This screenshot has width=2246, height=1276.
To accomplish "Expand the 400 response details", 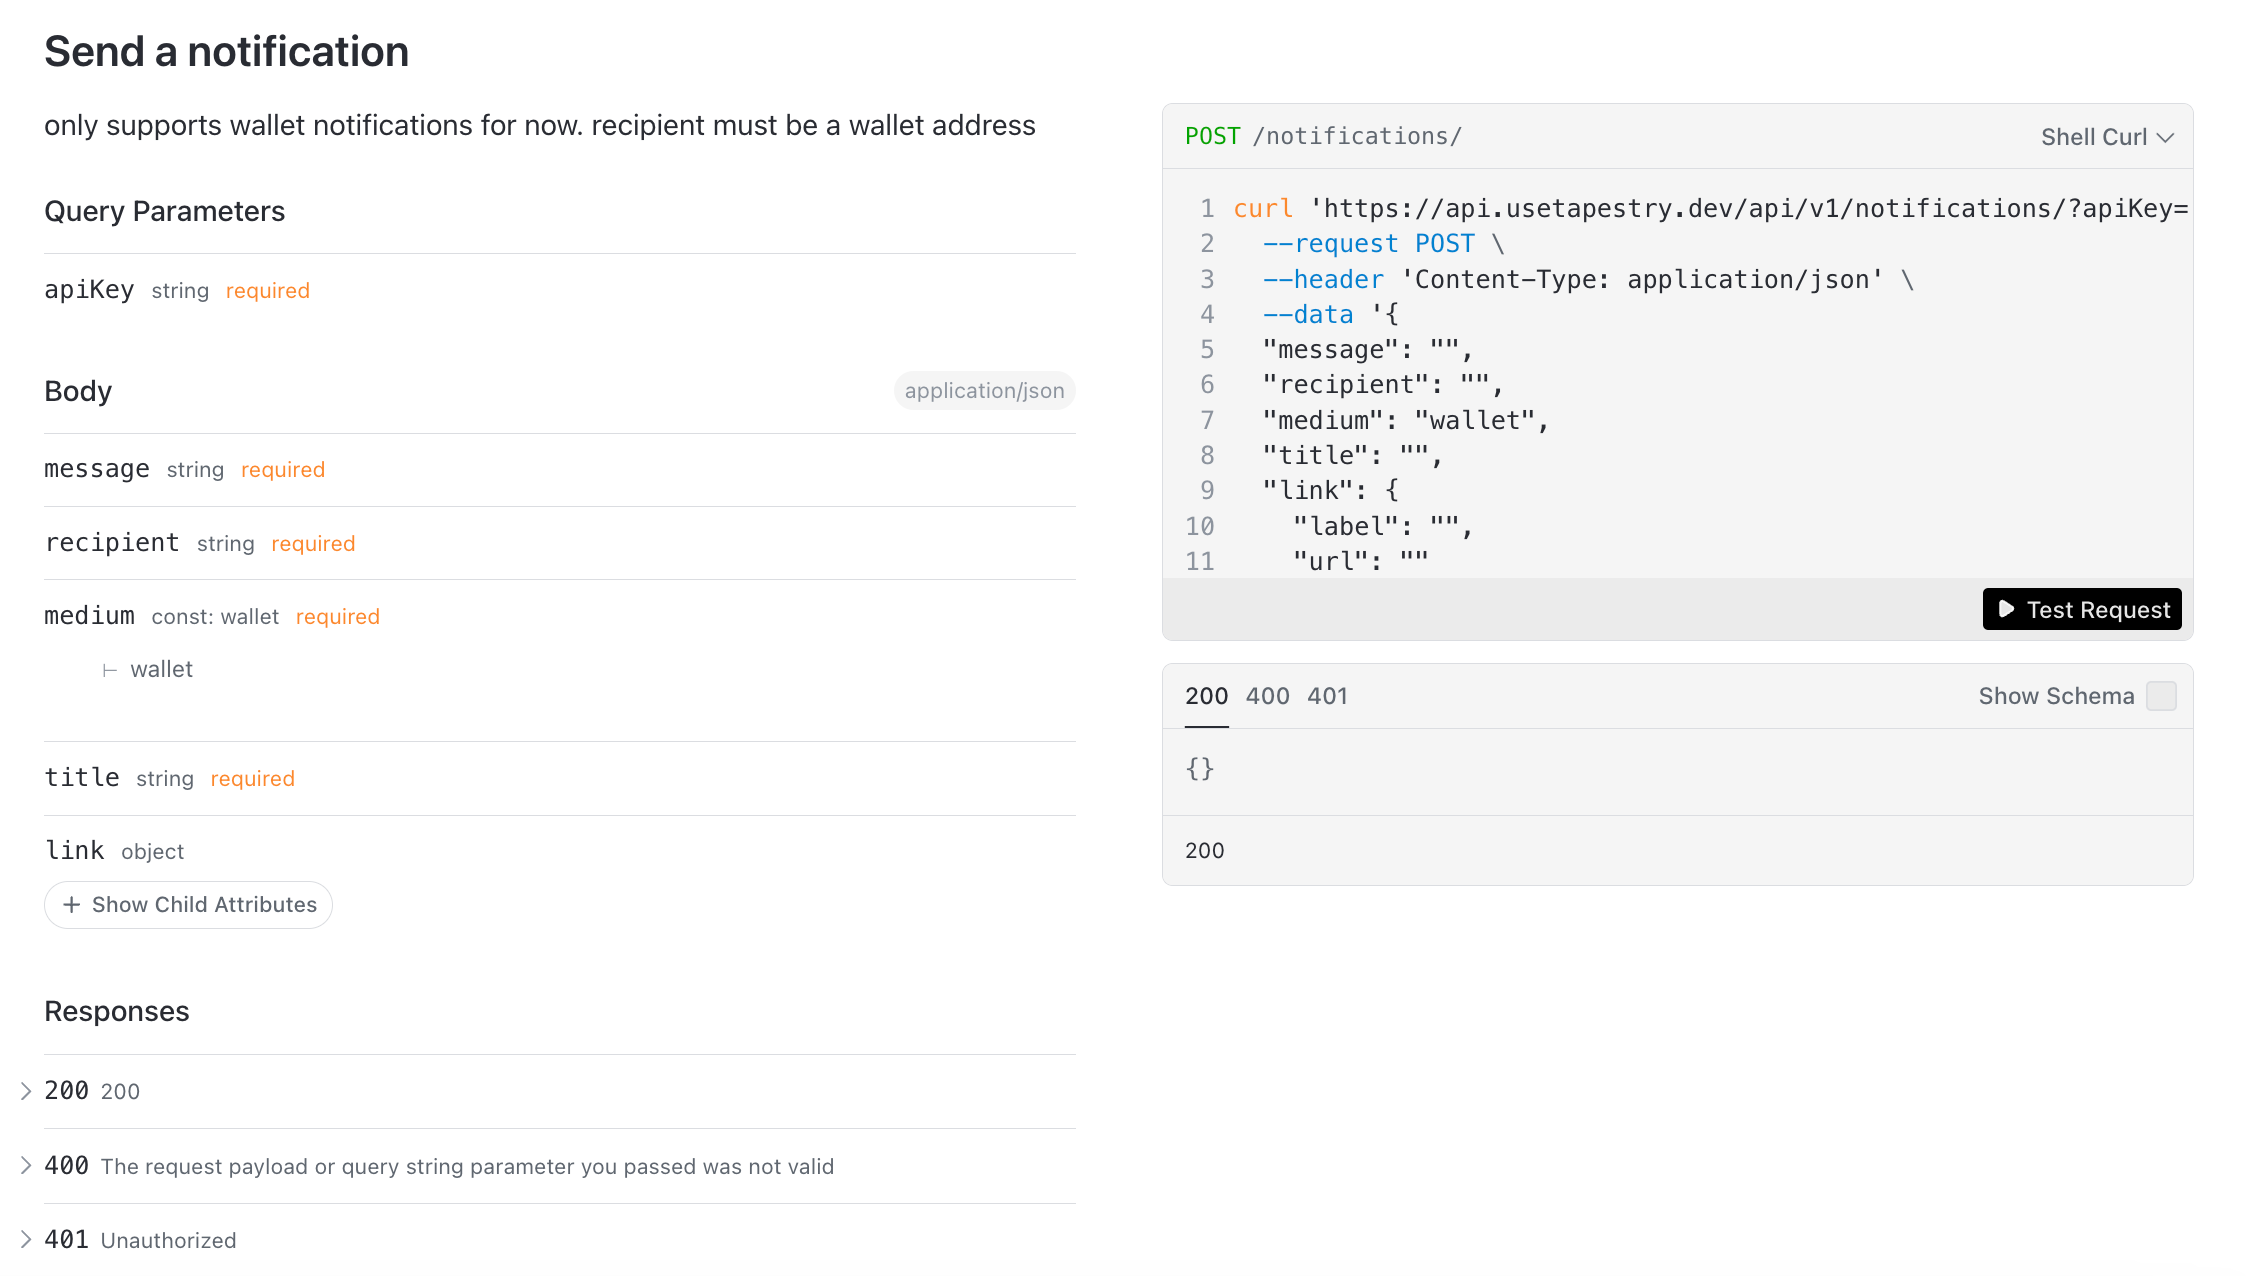I will coord(27,1165).
